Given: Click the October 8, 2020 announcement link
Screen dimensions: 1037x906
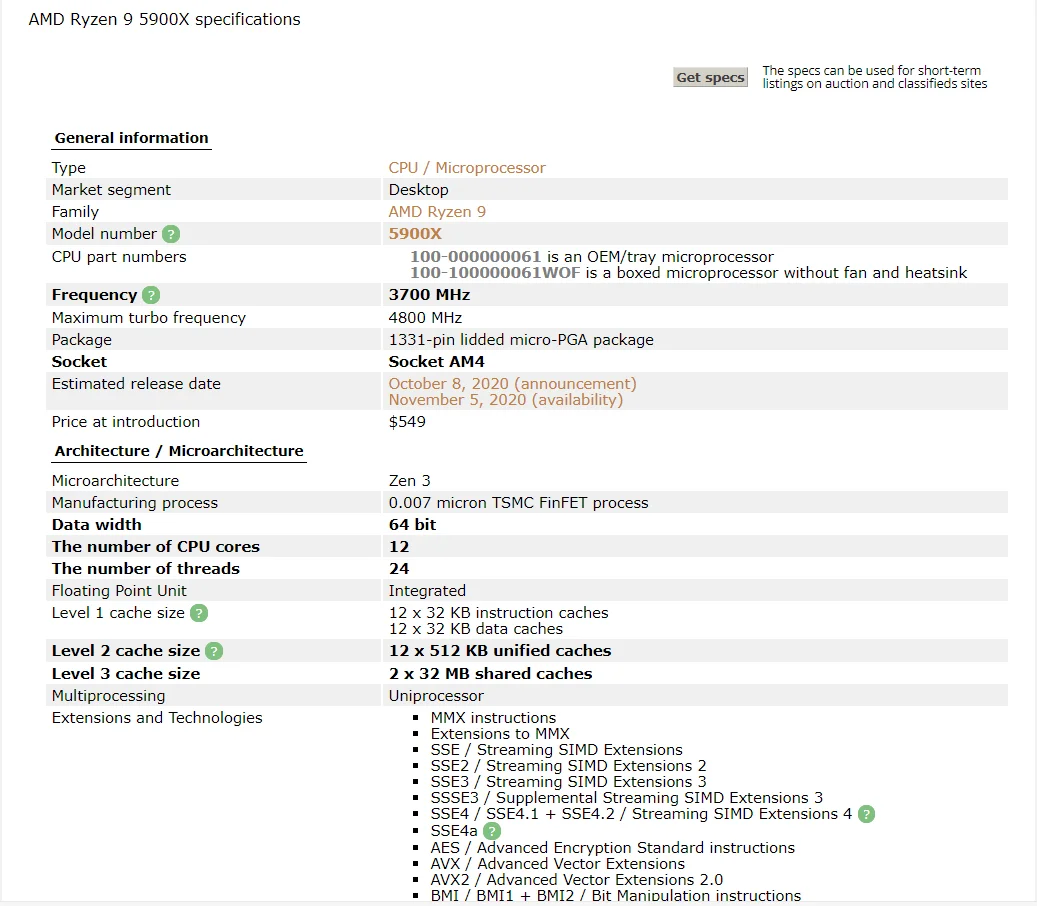Looking at the screenshot, I should click(x=513, y=384).
